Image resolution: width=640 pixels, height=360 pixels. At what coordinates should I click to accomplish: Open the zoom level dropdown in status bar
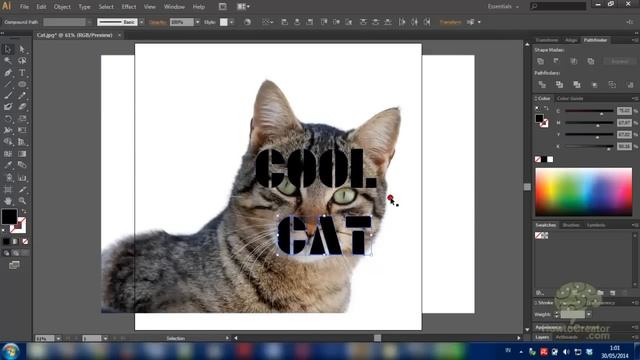58,338
